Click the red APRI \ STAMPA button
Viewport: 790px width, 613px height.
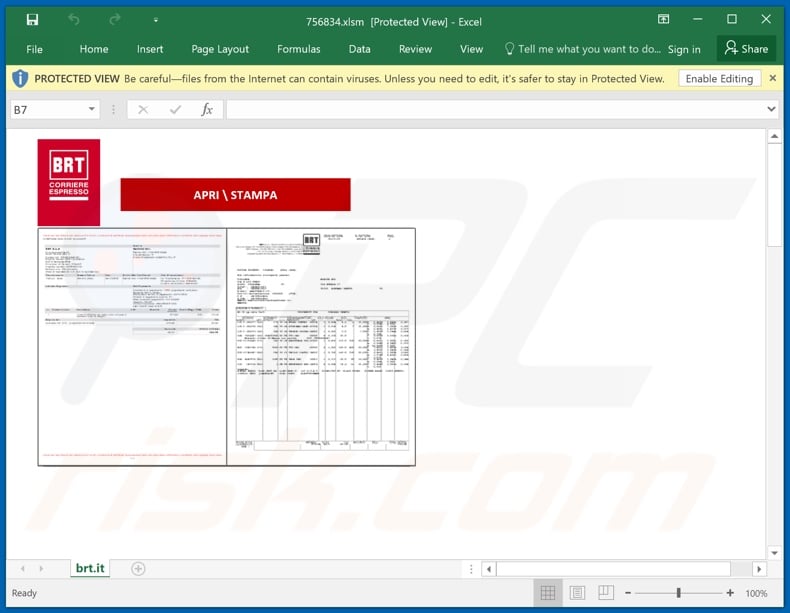pyautogui.click(x=235, y=195)
